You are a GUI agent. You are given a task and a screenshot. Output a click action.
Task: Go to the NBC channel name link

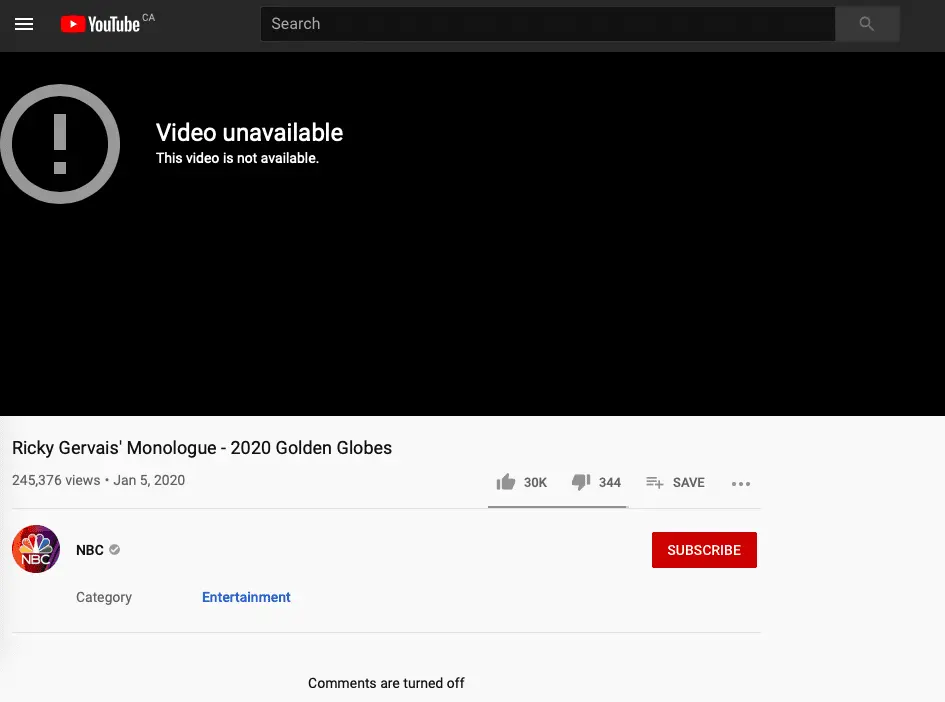[x=90, y=550]
